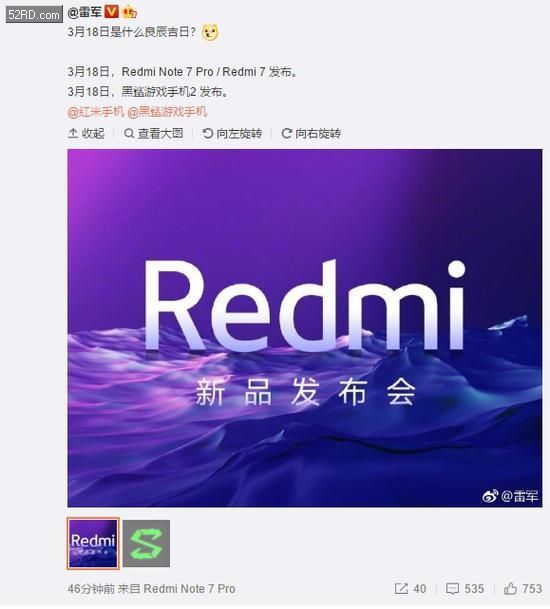550x609 pixels.
Task: Click the membership crown icon beside username
Action: pos(129,13)
